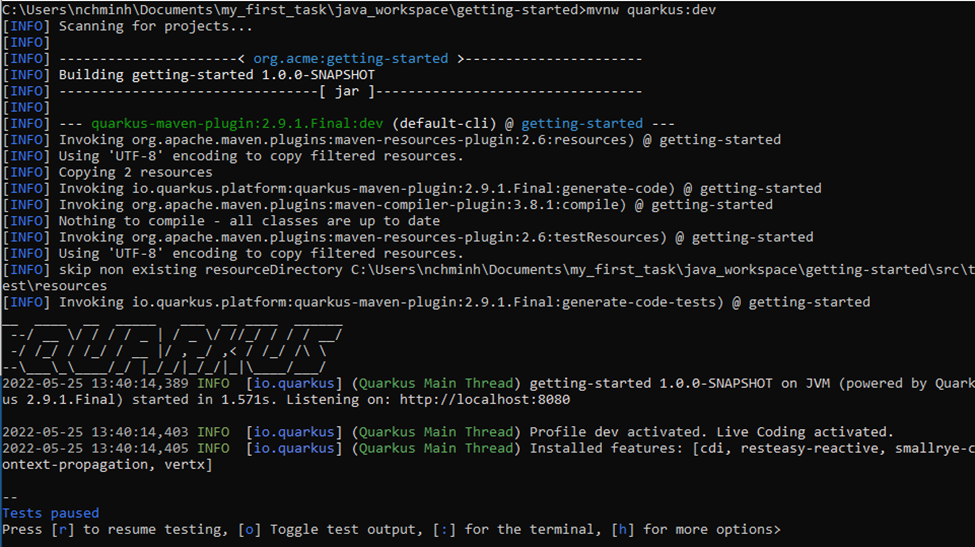Click 'generate-code-tests)' invocation text
Image resolution: width=975 pixels, height=547 pixels.
coord(642,302)
